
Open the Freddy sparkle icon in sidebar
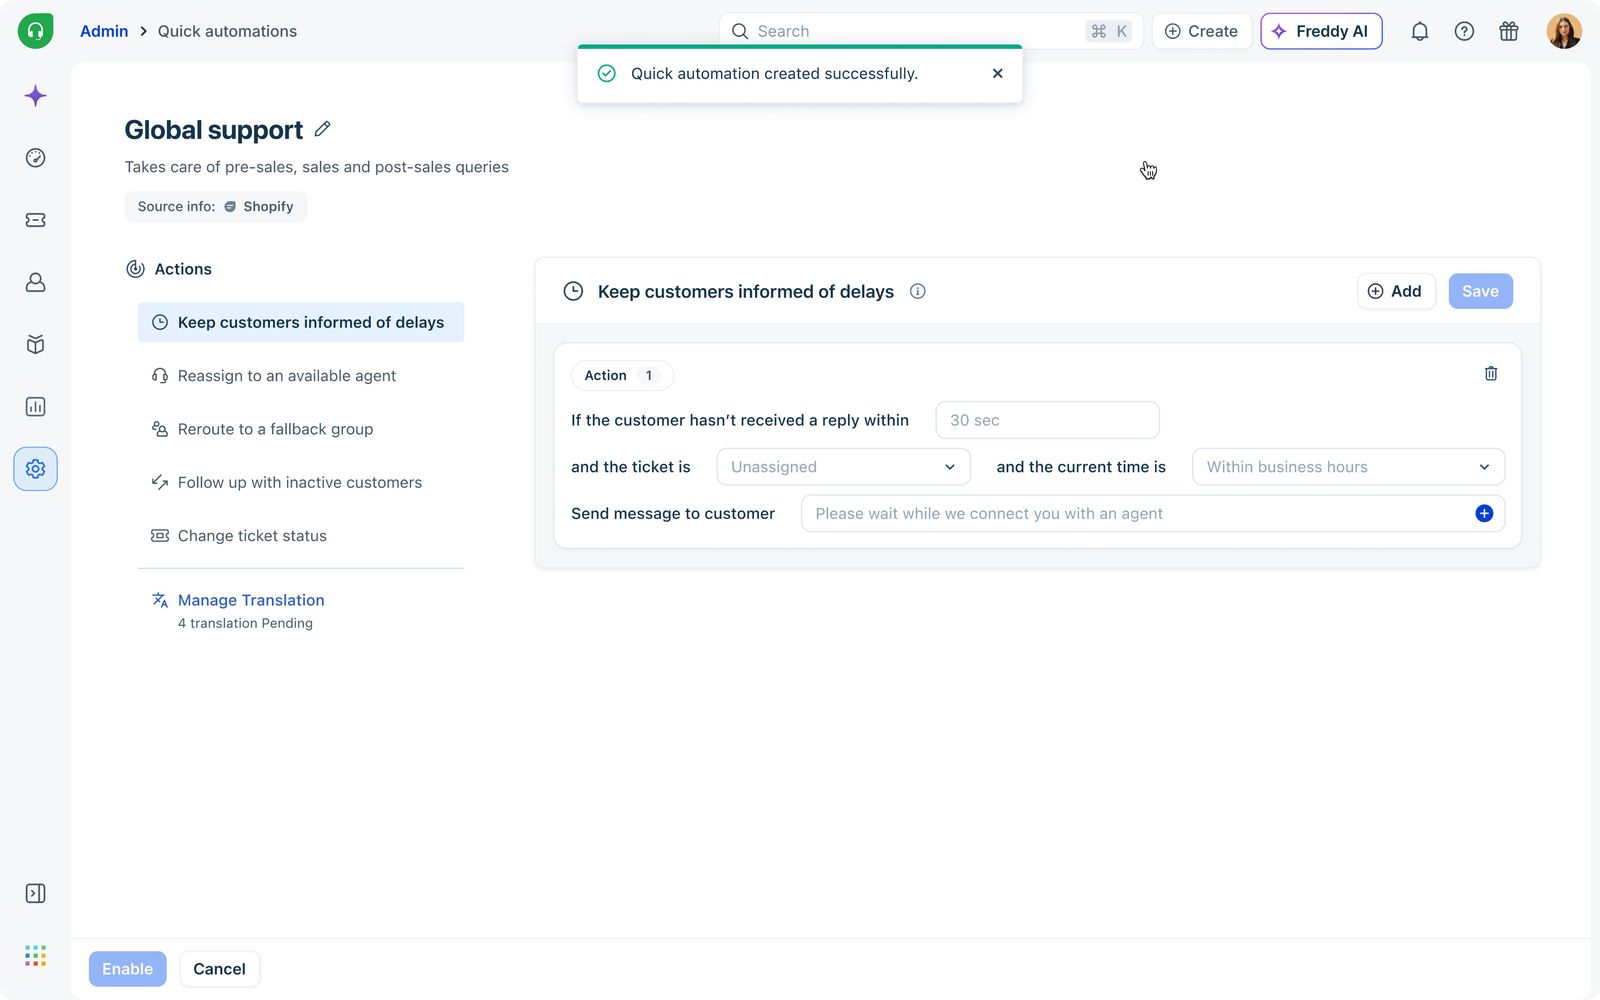click(35, 96)
